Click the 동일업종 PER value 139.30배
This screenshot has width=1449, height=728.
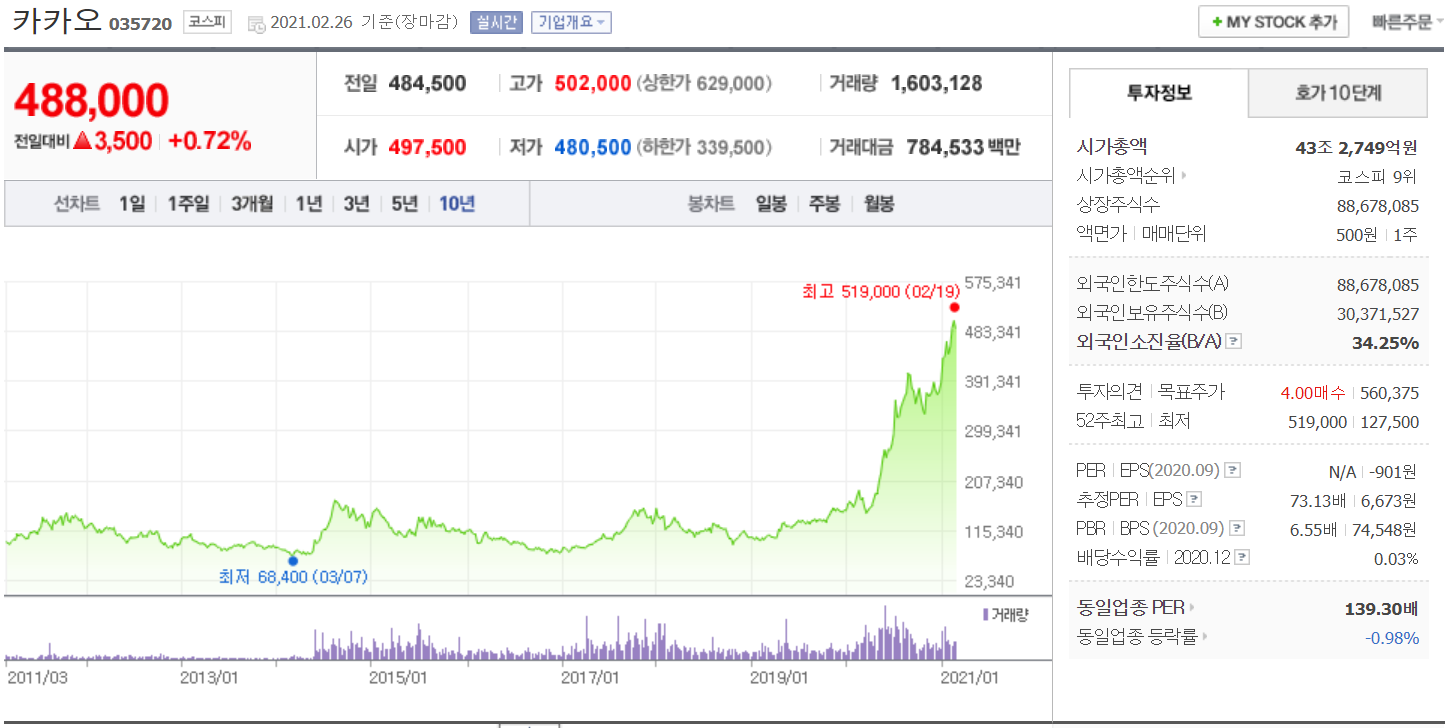pyautogui.click(x=1382, y=608)
